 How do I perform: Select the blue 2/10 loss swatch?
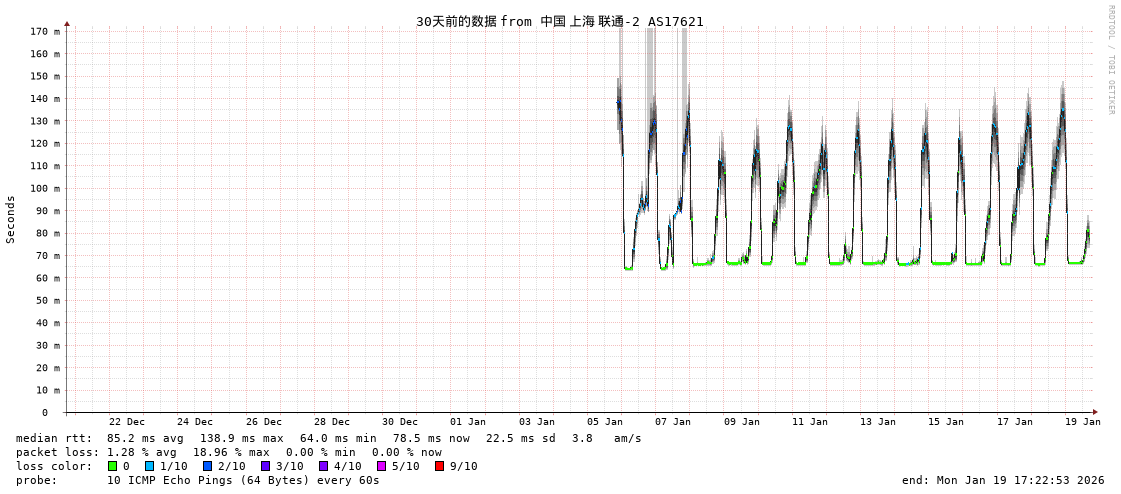pyautogui.click(x=207, y=466)
